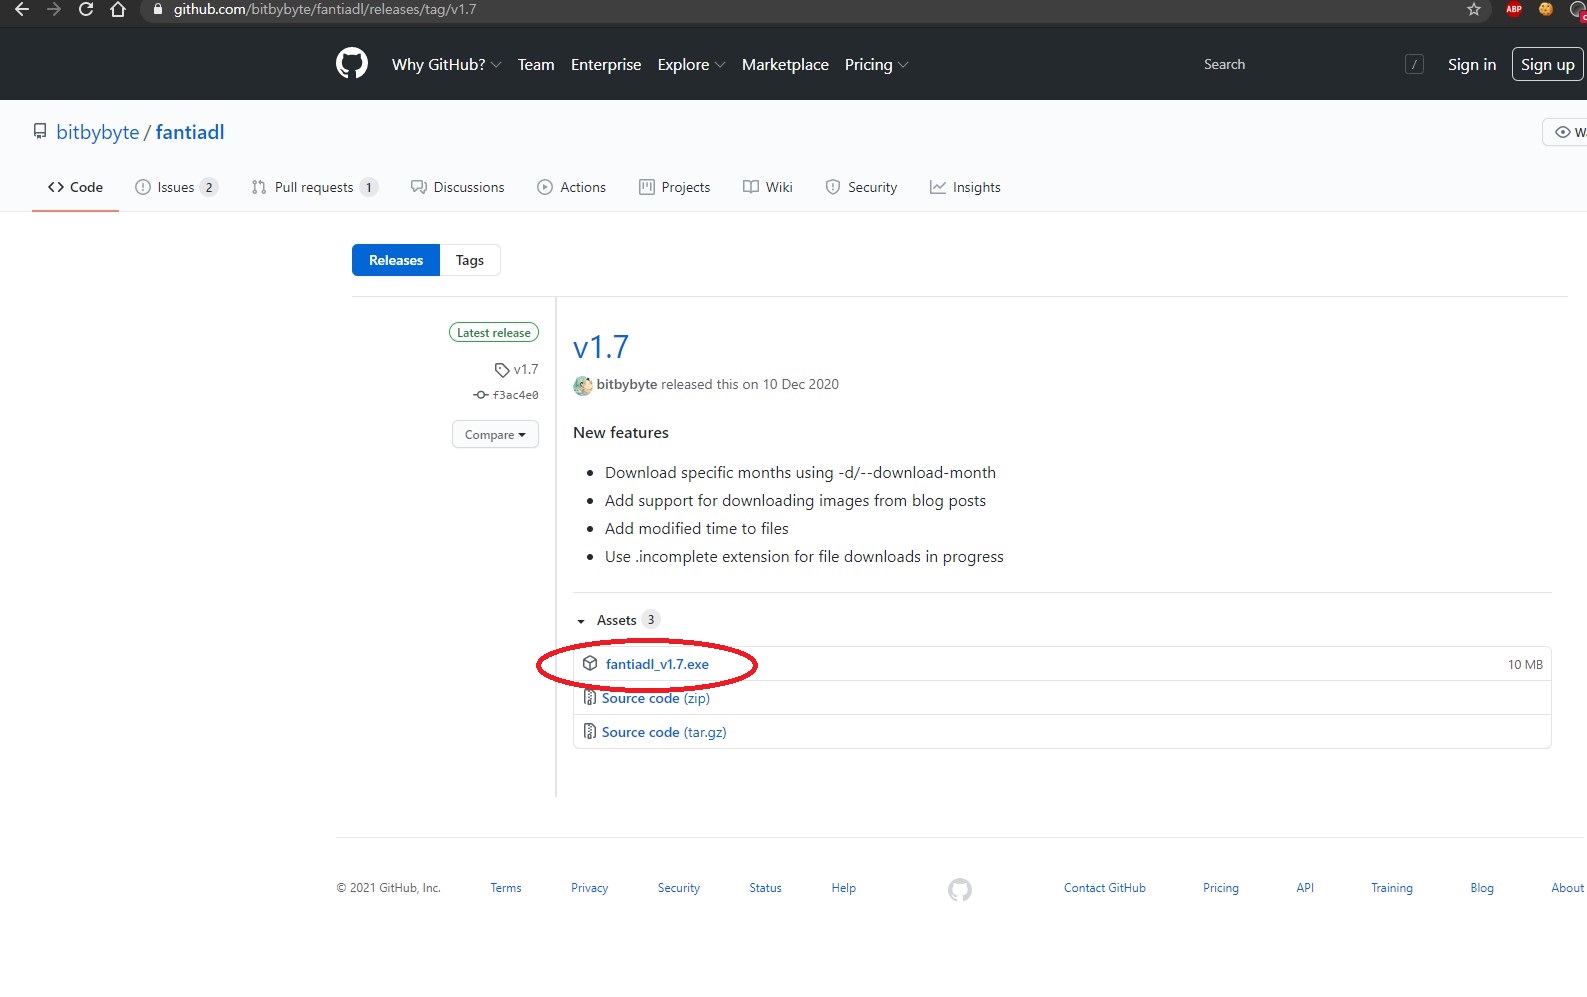Open the Wiki tab
Image resolution: width=1587 pixels, height=997 pixels.
tap(767, 187)
